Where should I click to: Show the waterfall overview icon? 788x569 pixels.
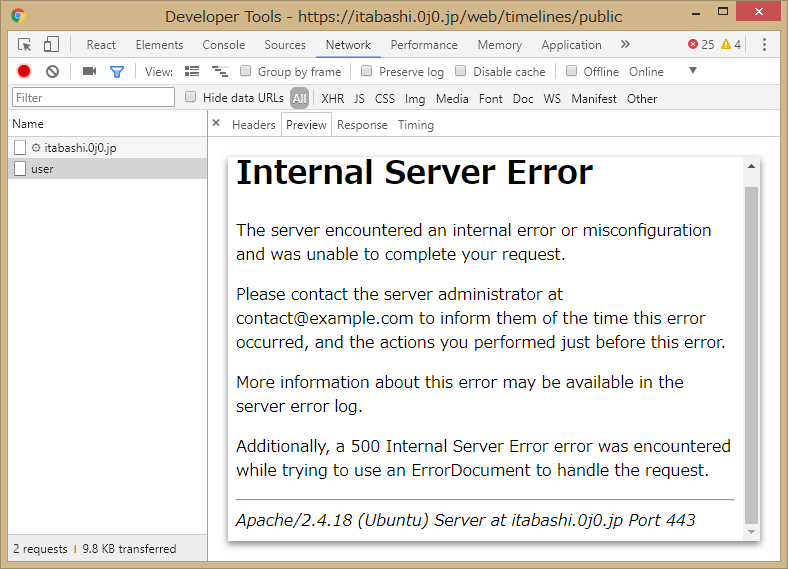coord(220,72)
